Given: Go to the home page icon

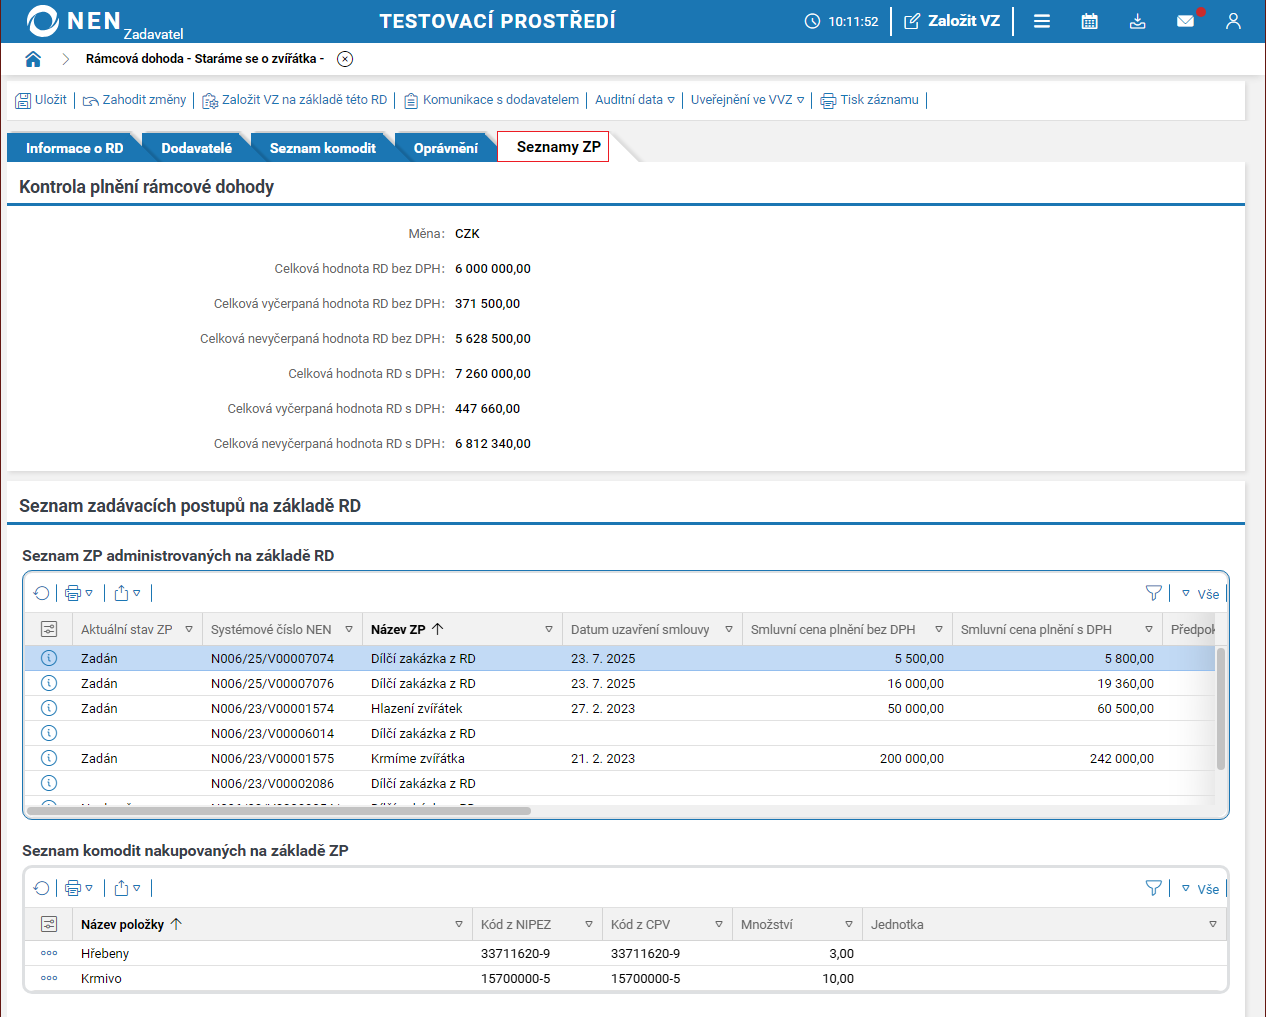Looking at the screenshot, I should pos(33,59).
